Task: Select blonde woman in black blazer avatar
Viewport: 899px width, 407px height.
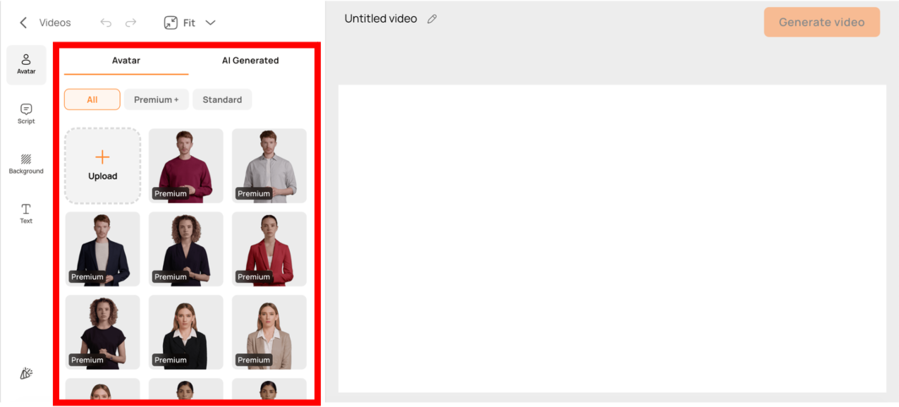Action: click(186, 332)
